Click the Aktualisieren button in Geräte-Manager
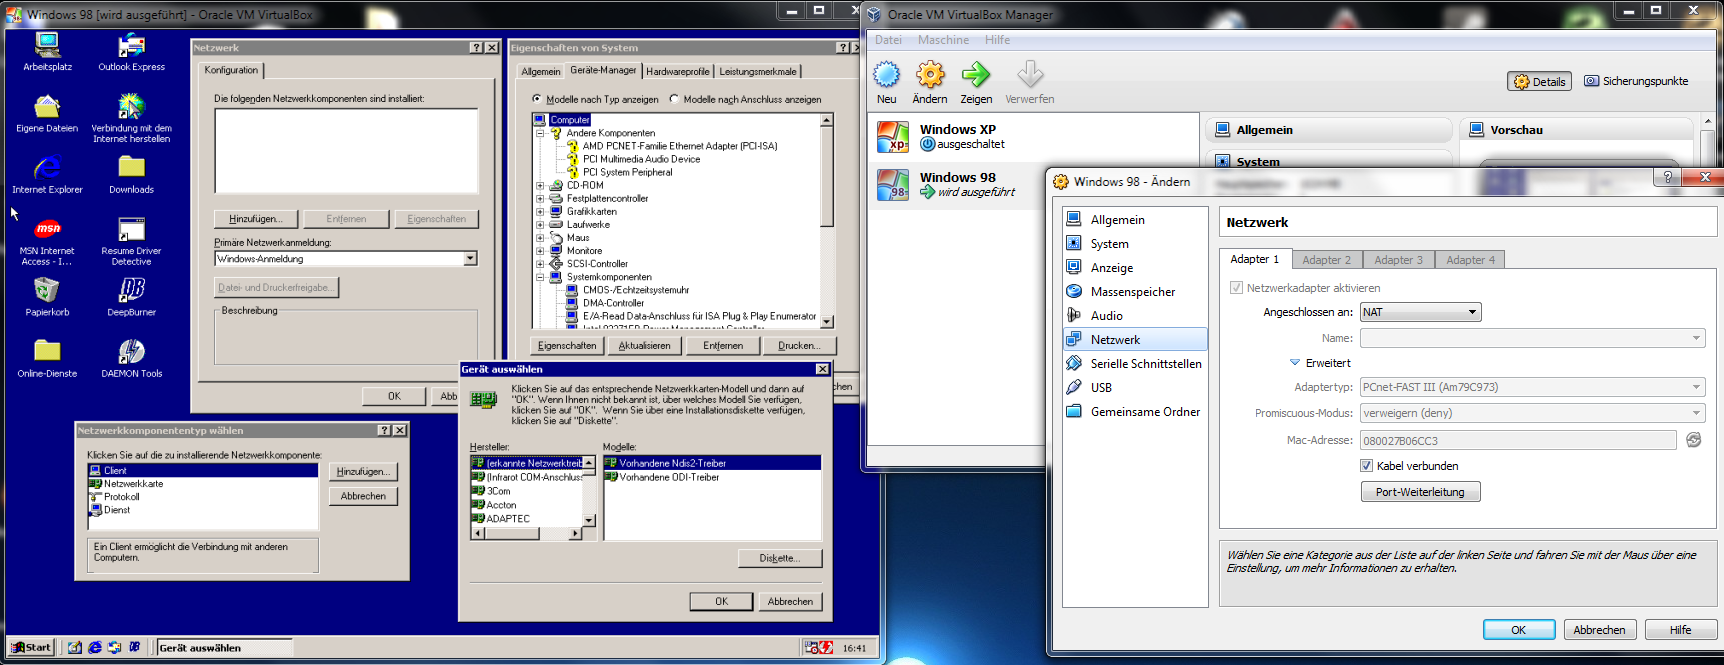This screenshot has height=665, width=1724. click(x=645, y=346)
